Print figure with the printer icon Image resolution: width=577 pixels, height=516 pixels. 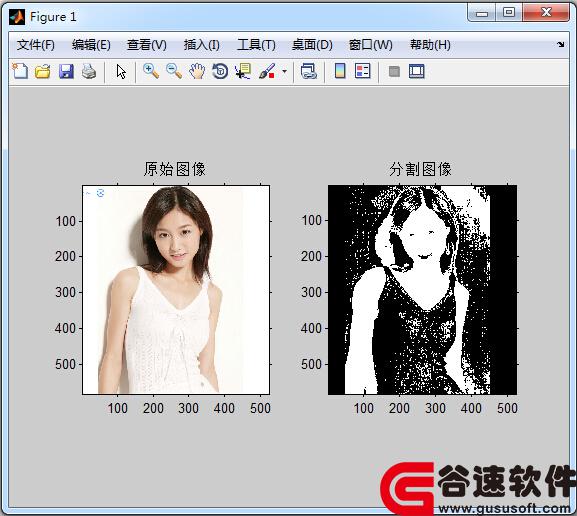(x=89, y=71)
